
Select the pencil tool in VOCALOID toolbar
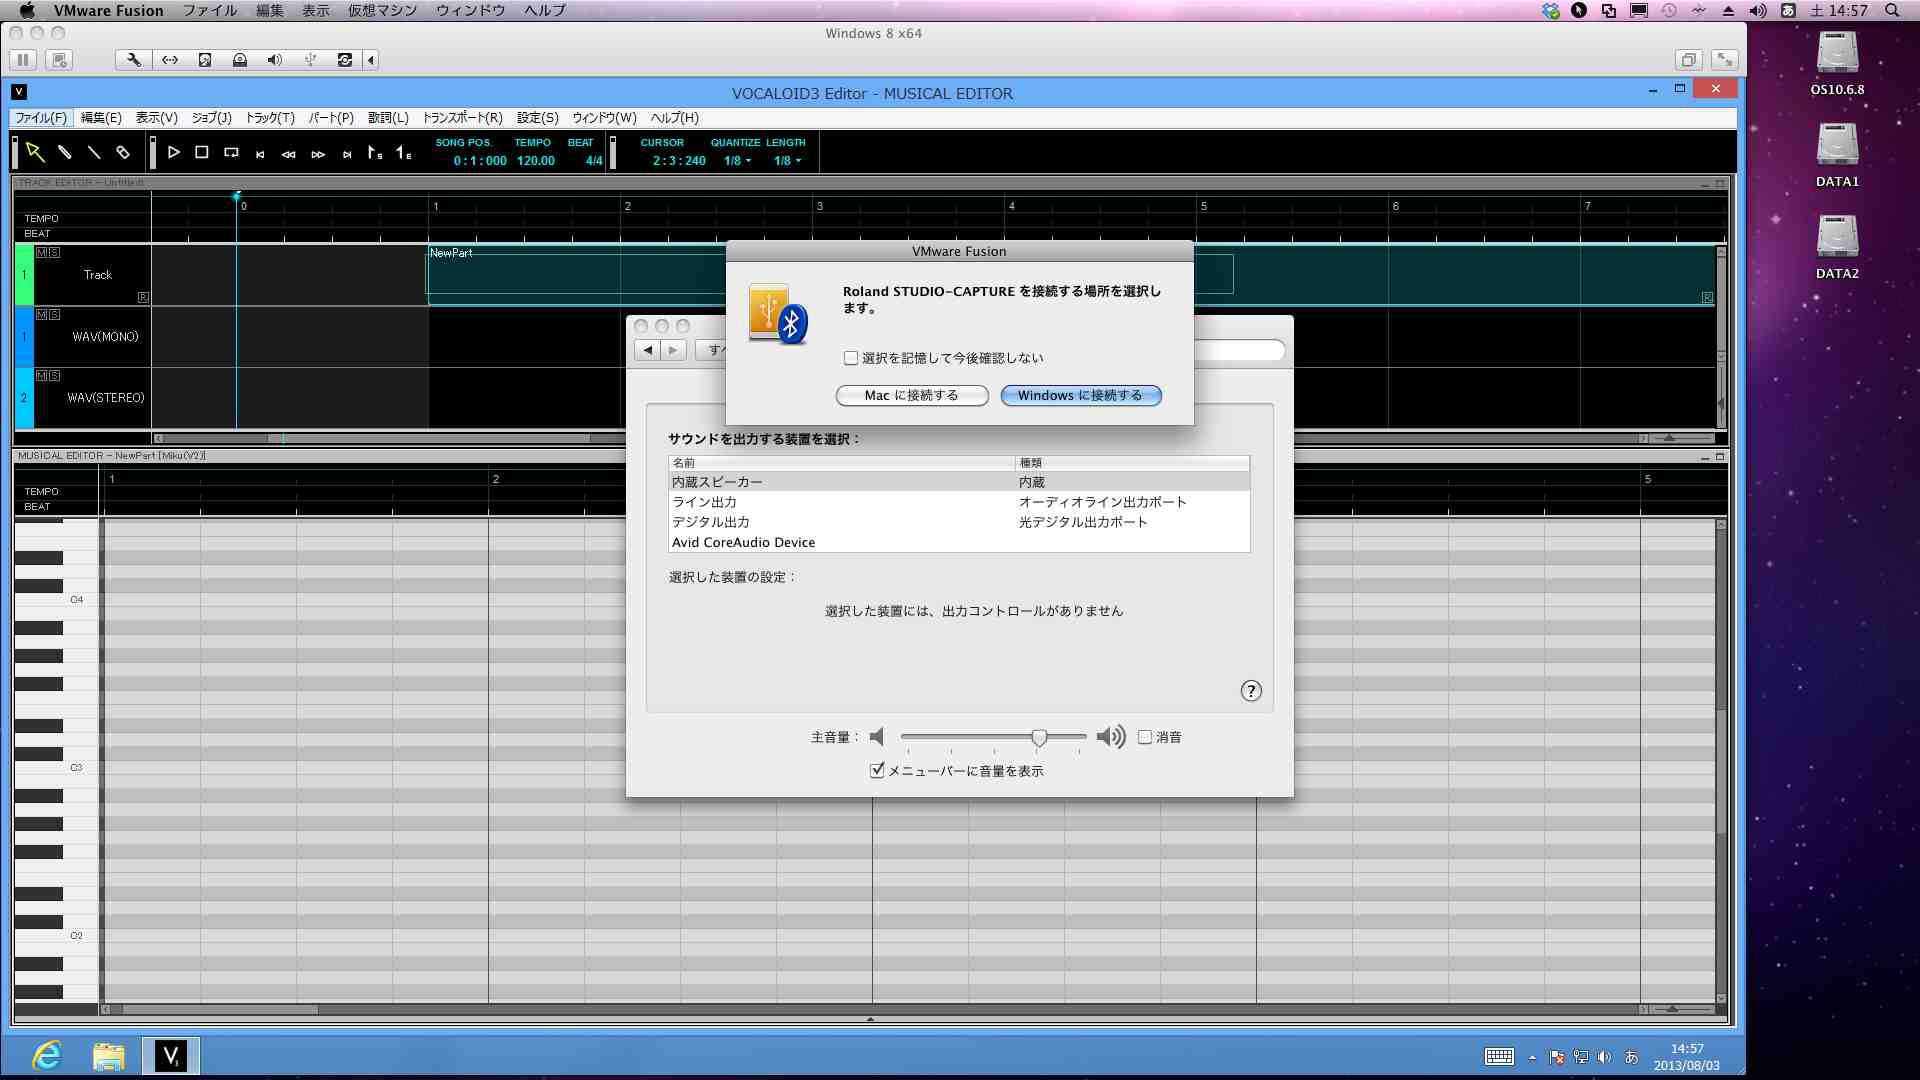64,152
